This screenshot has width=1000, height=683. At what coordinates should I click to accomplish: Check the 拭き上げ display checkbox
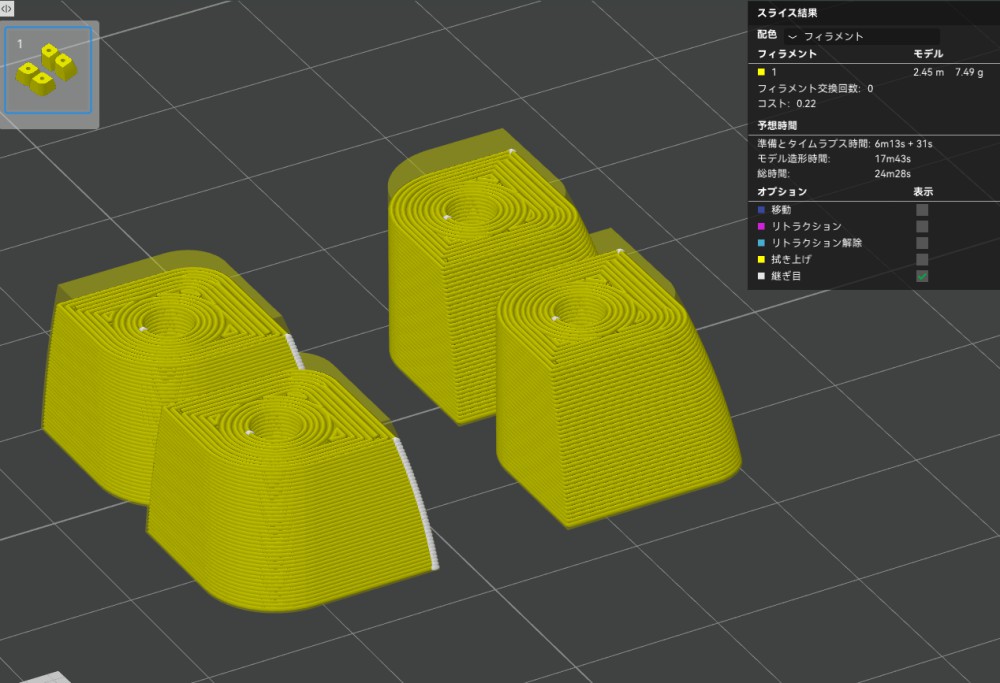pyautogui.click(x=922, y=260)
